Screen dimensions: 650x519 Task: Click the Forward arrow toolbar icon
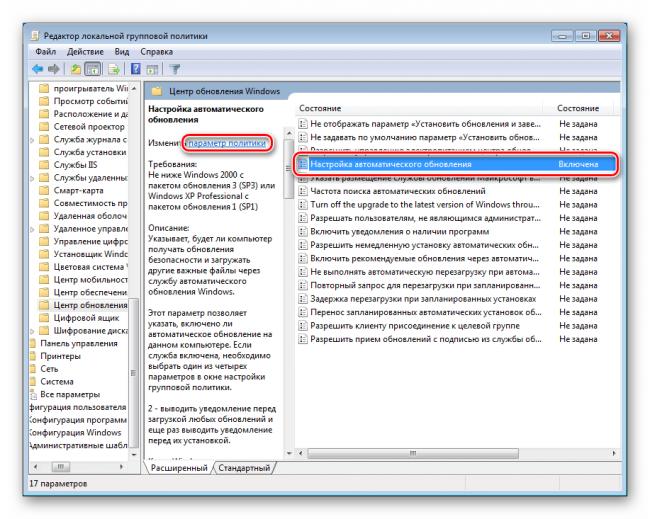tap(54, 69)
